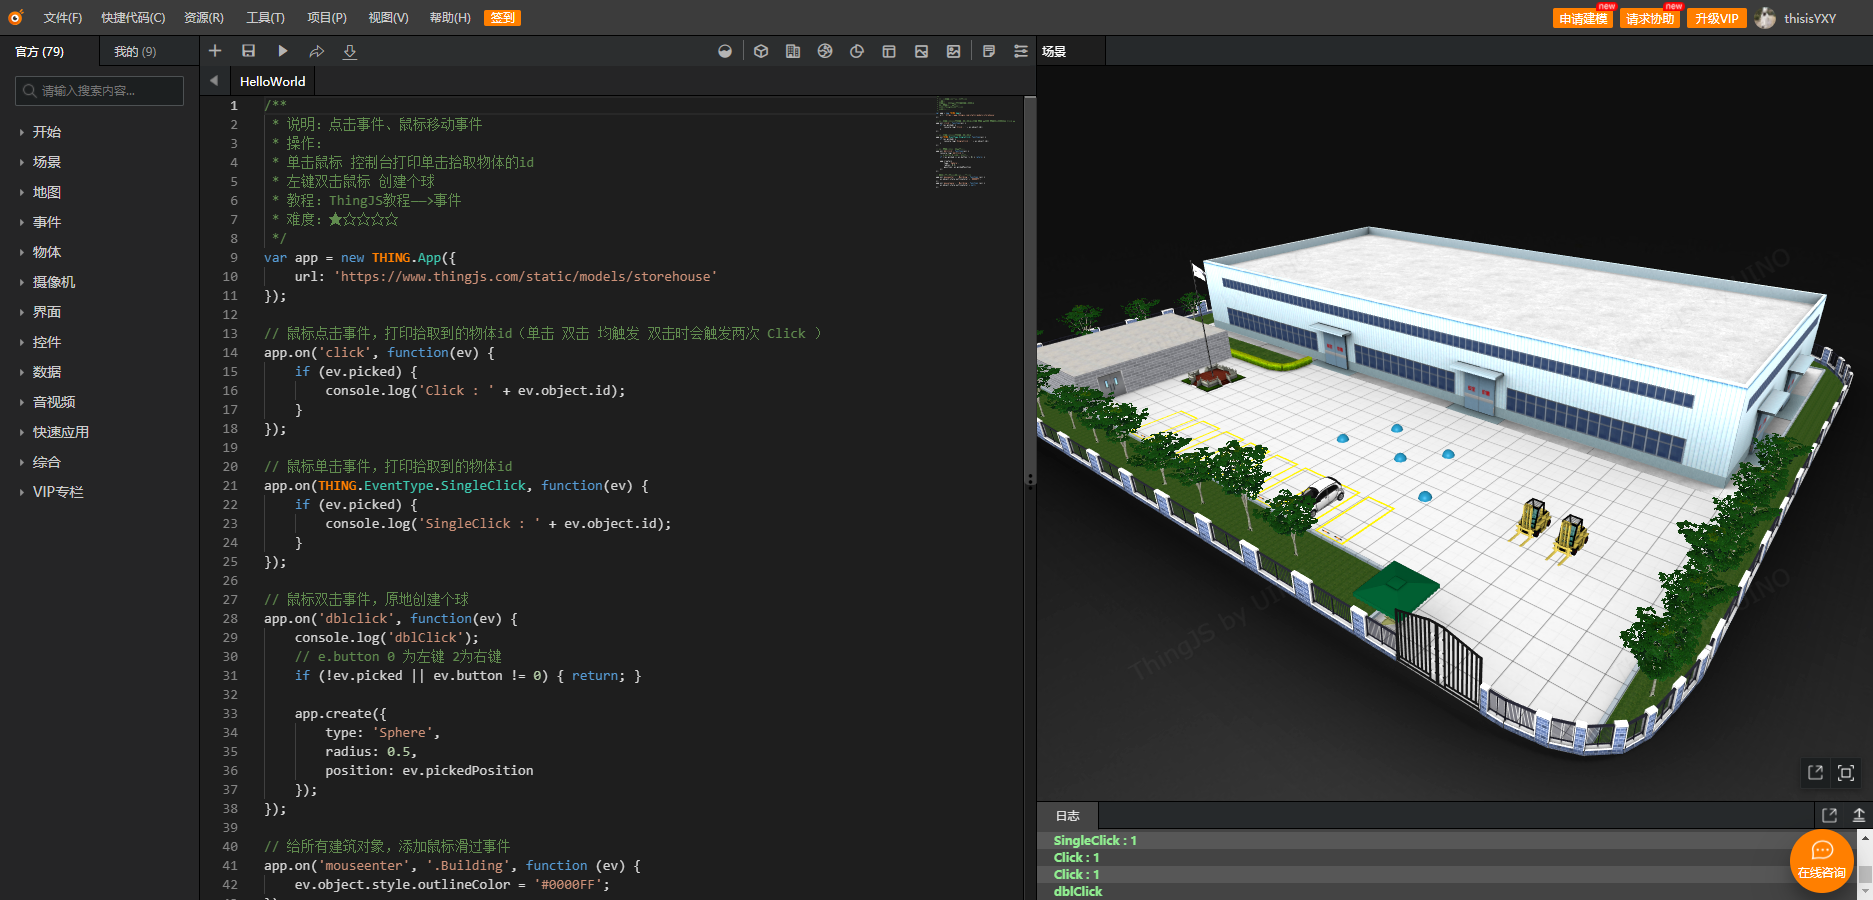The width and height of the screenshot is (1873, 900).
Task: Click the orange 签到 check-in button
Action: coord(503,18)
